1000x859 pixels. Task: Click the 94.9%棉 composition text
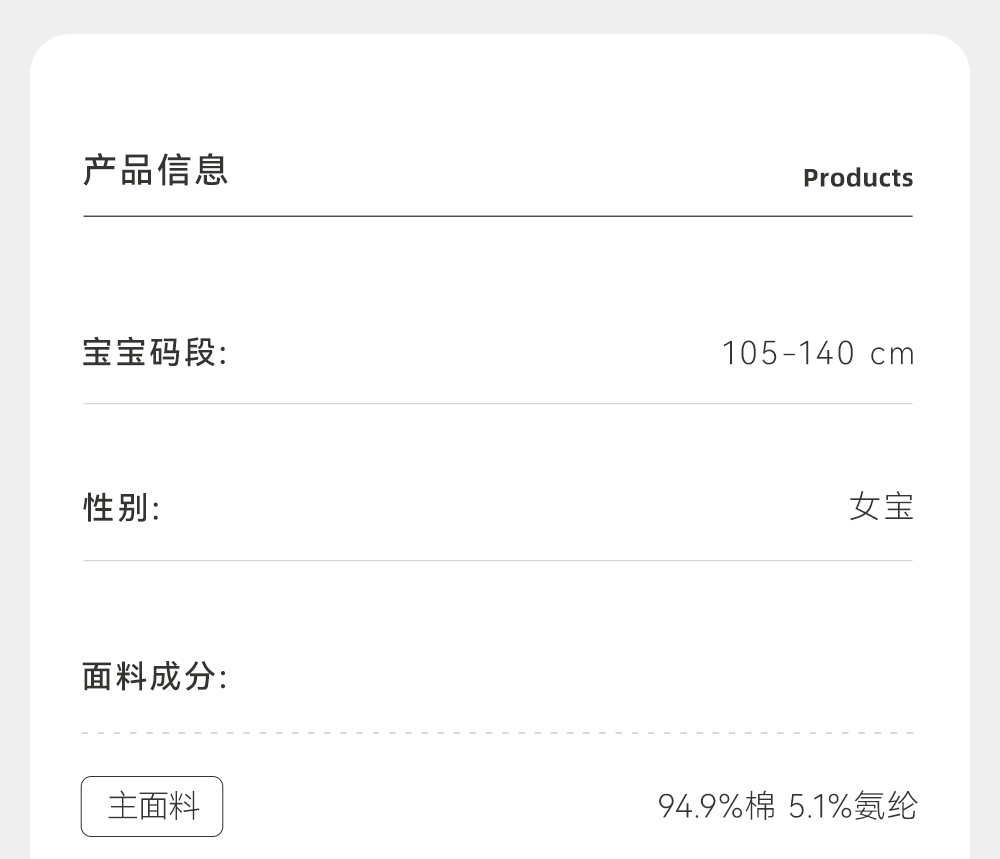point(716,806)
